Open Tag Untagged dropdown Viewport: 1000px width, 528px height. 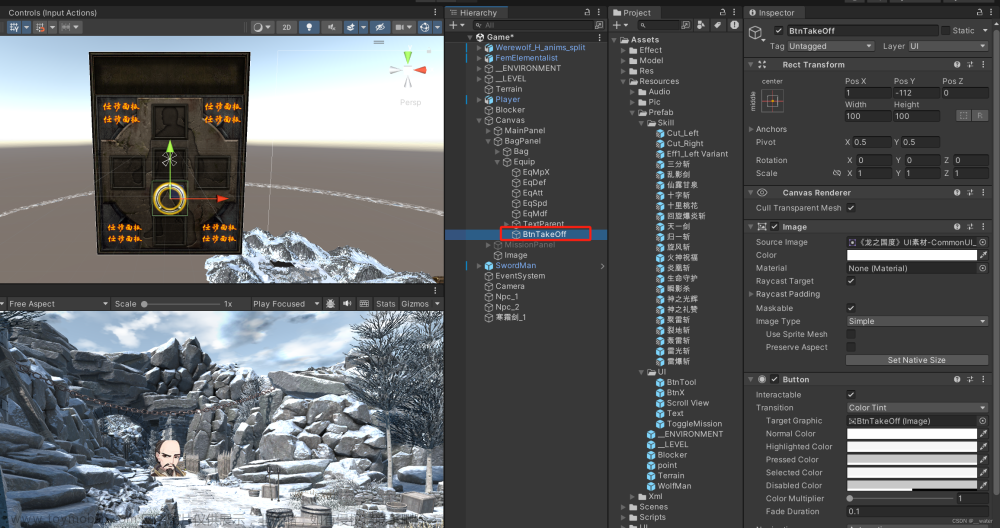[830, 46]
